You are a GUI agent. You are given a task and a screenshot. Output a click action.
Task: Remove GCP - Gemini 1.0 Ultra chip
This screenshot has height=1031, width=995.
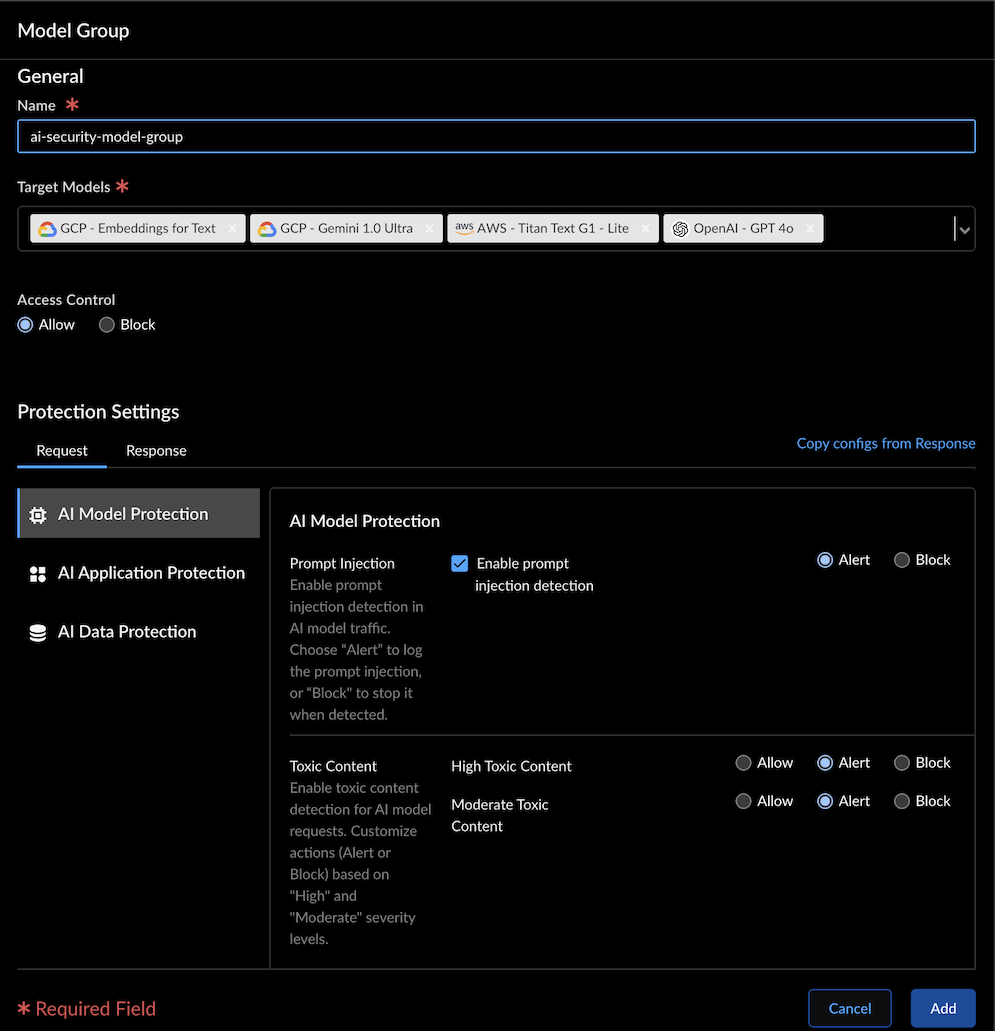pyautogui.click(x=429, y=229)
